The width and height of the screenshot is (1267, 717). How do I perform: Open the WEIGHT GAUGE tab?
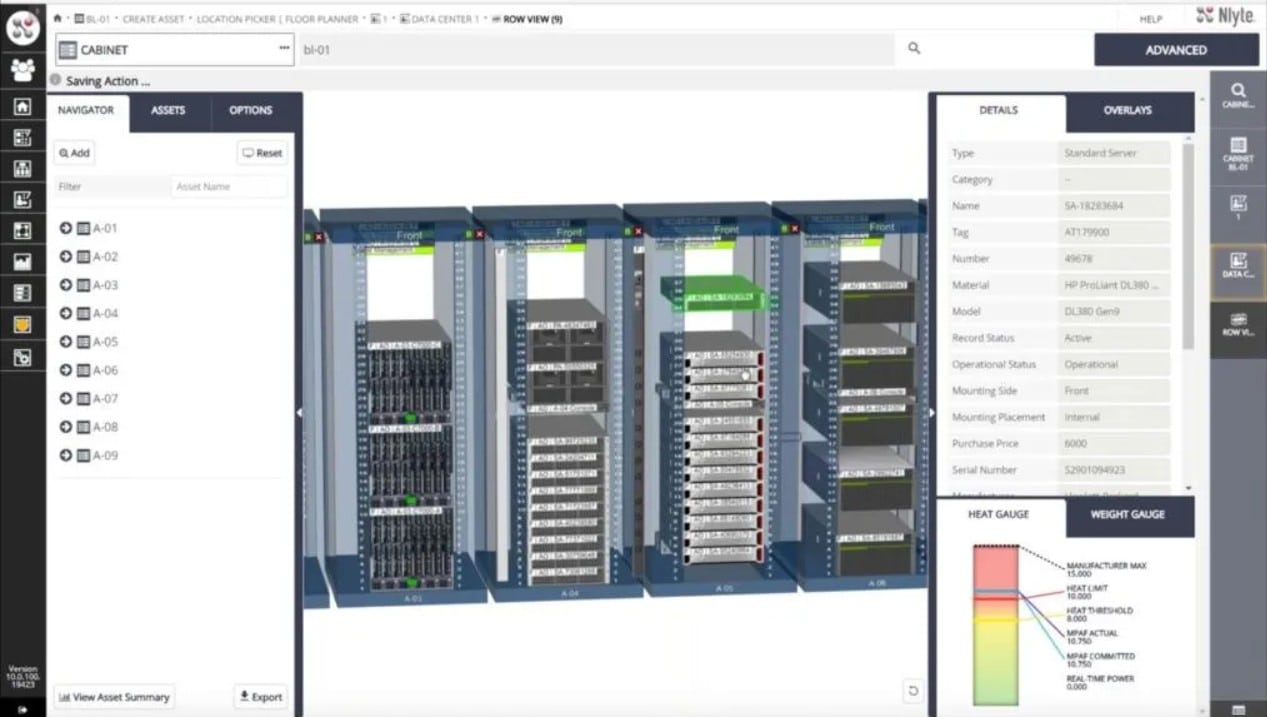point(1127,516)
